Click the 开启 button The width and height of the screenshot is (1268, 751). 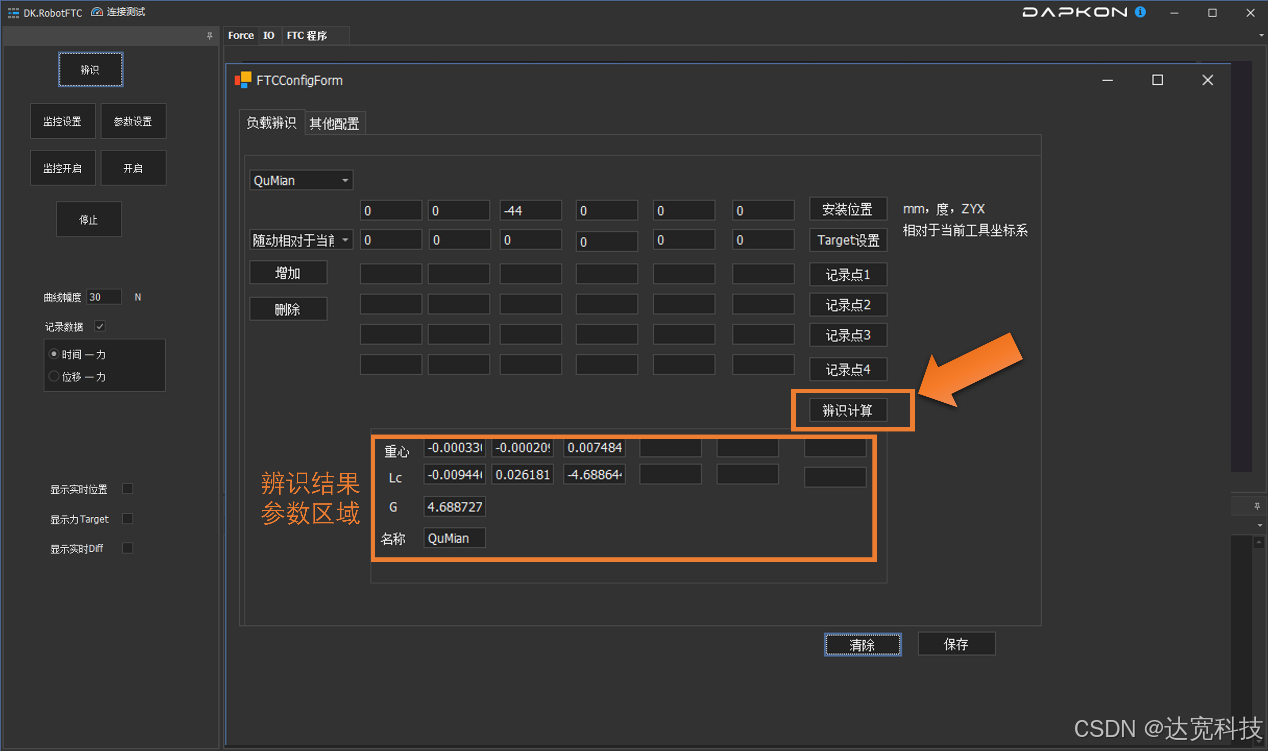(133, 168)
